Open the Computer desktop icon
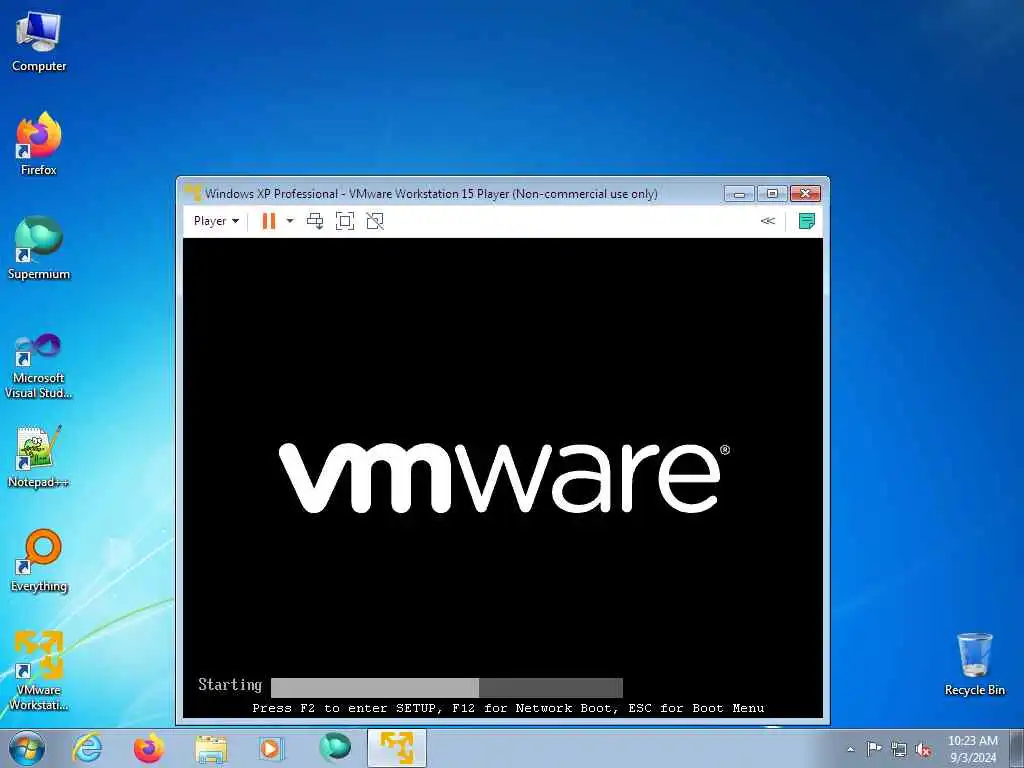 click(39, 42)
